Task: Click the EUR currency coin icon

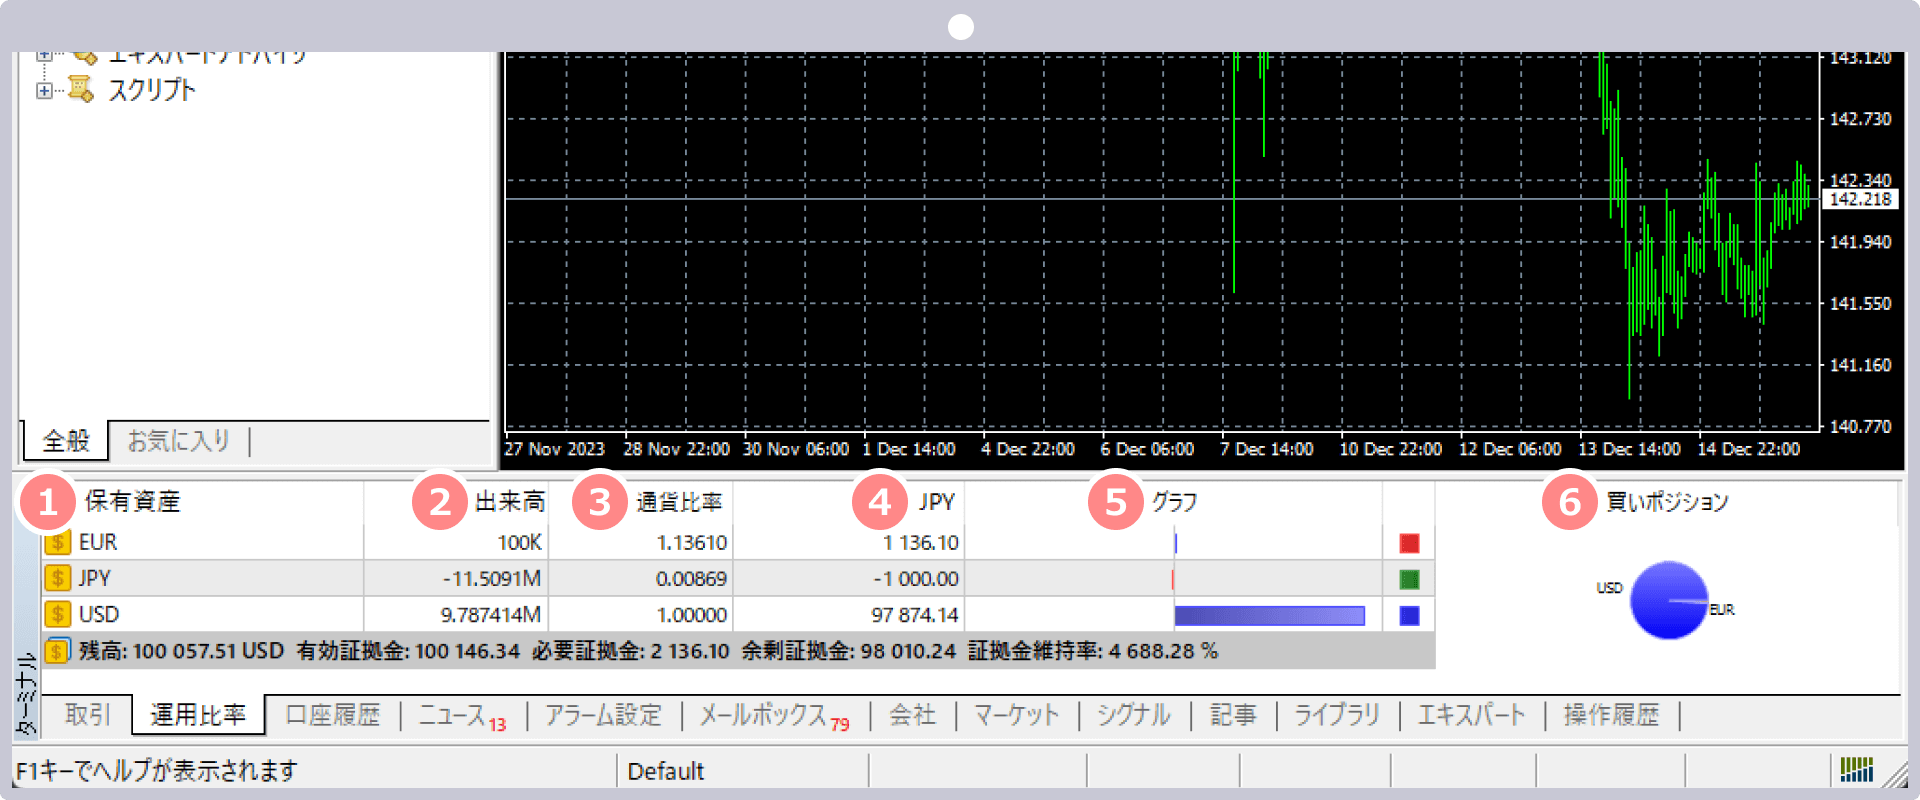Action: point(58,542)
